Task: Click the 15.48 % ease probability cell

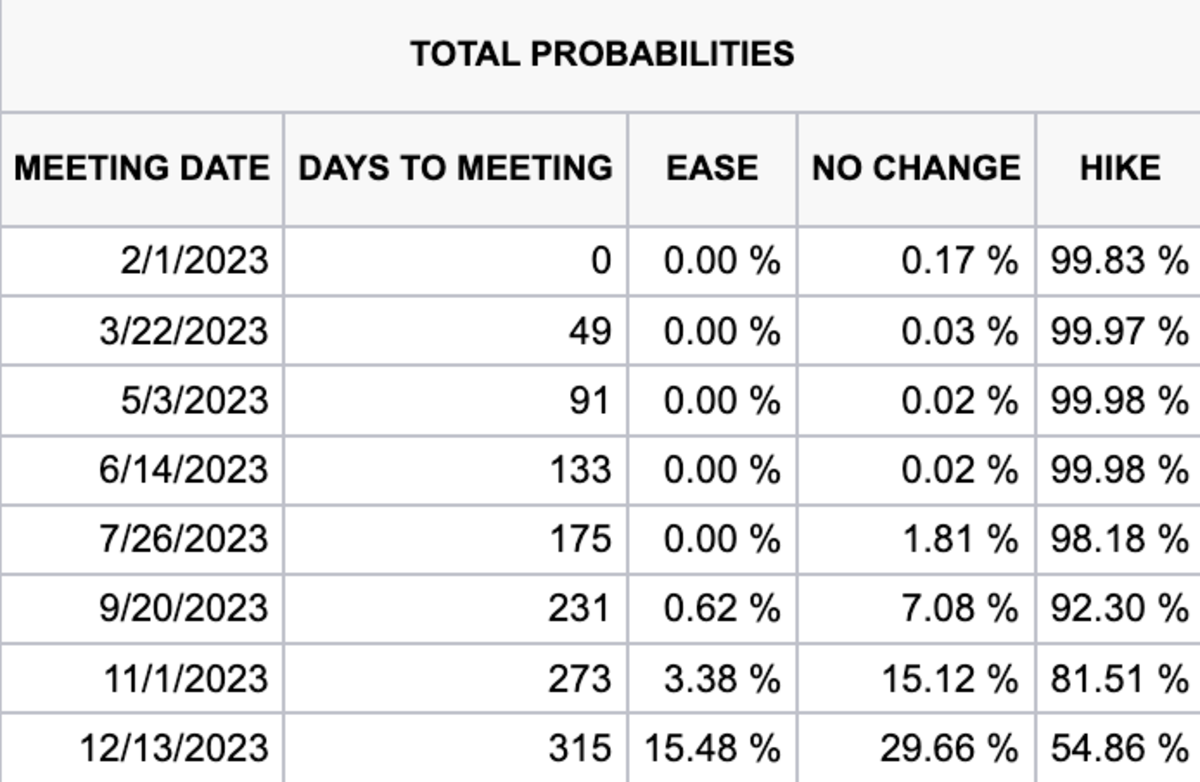Action: pos(712,748)
